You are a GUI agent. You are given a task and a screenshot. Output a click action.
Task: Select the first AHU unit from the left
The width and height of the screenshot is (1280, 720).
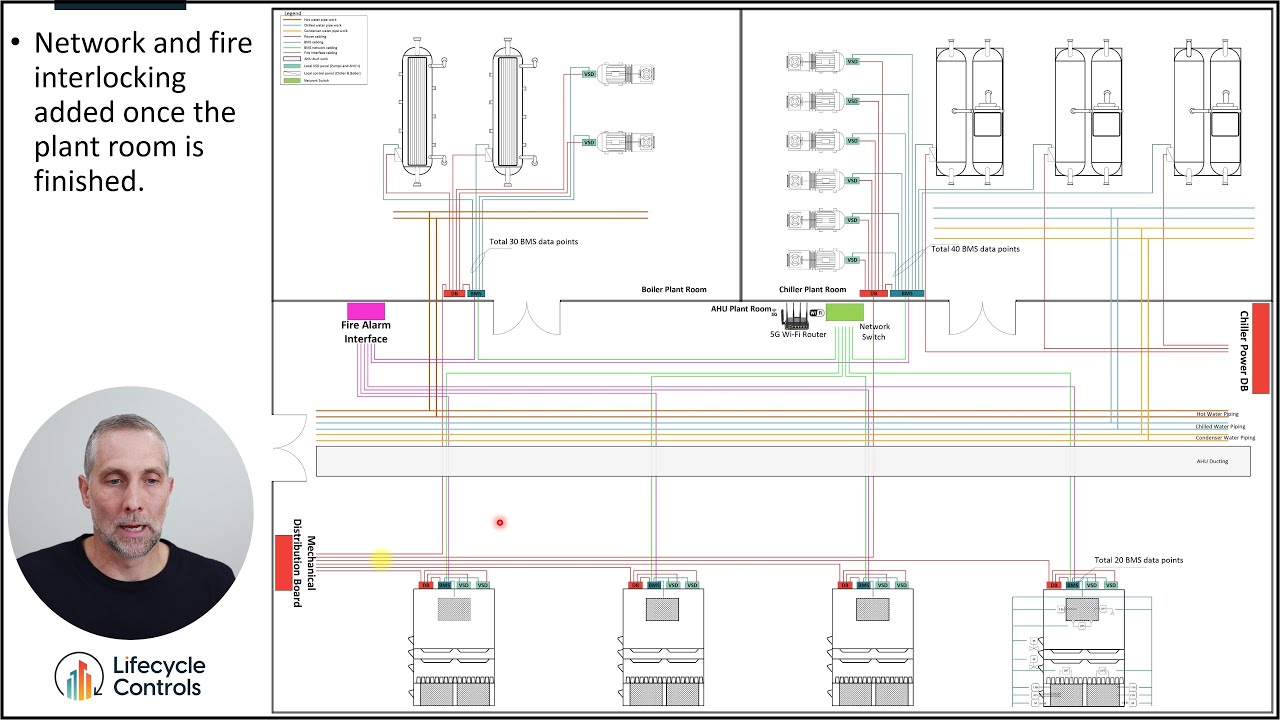[454, 648]
